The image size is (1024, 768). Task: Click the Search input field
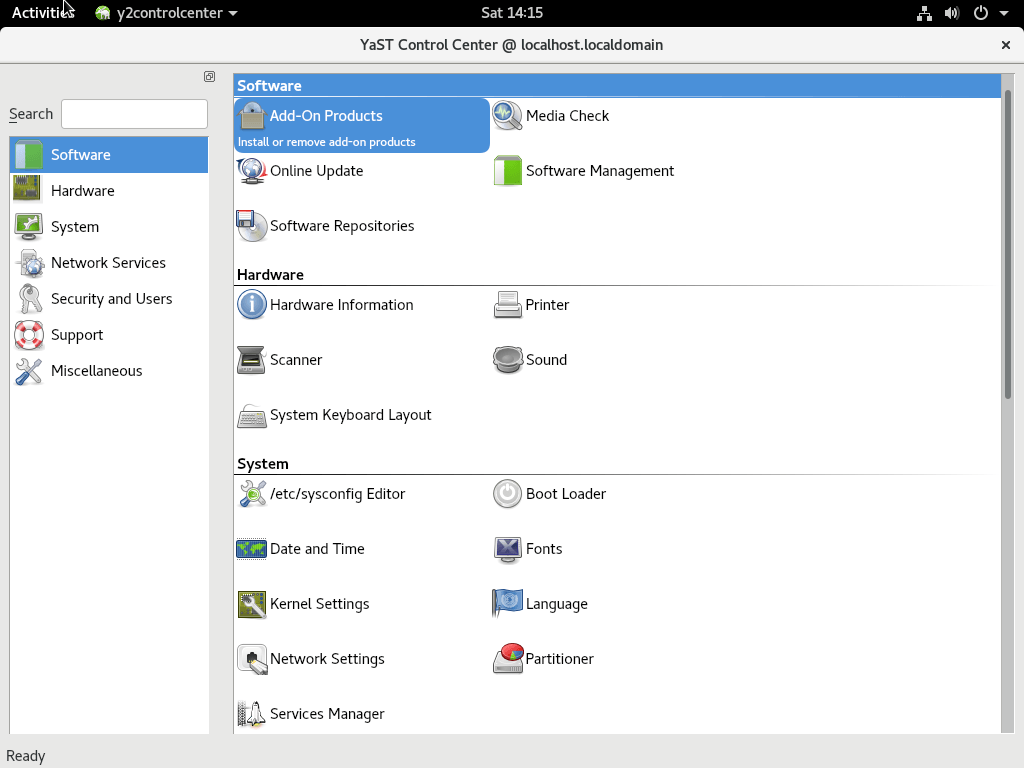(135, 114)
